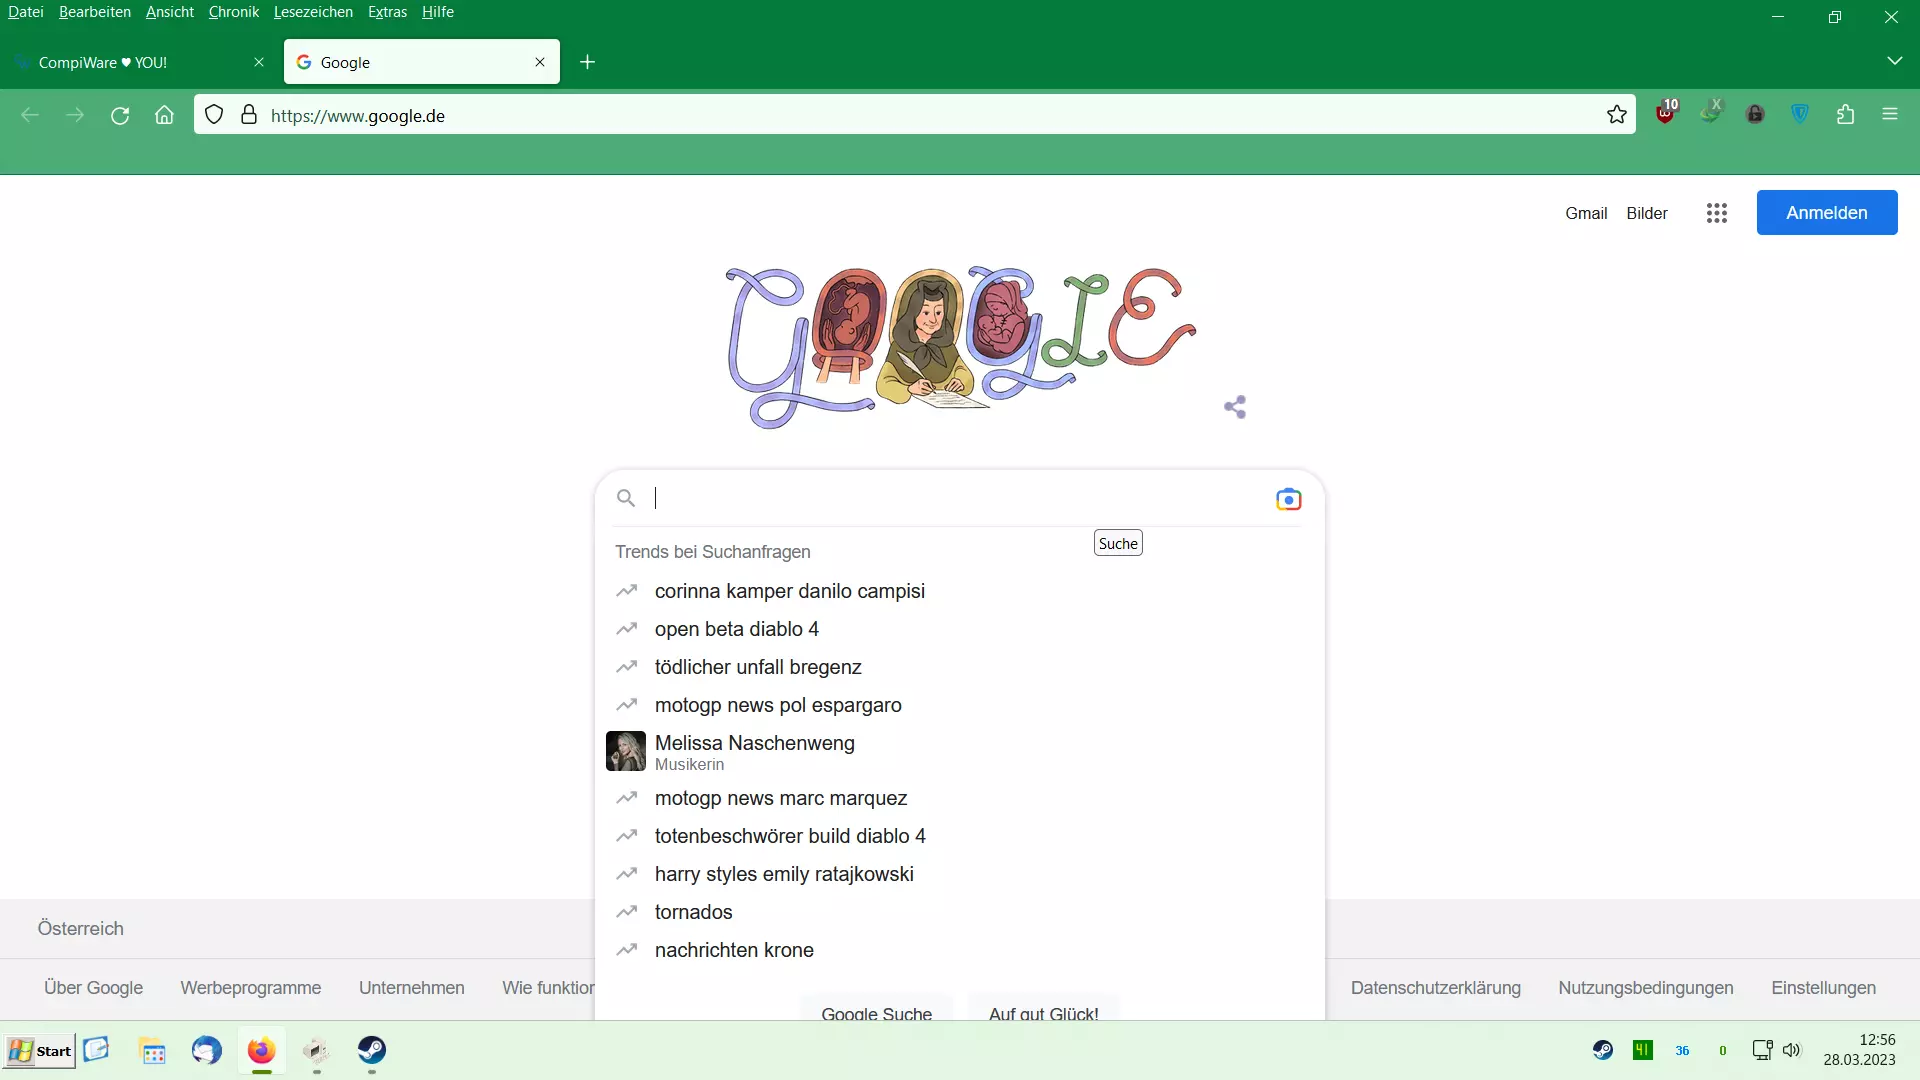The width and height of the screenshot is (1920, 1080).
Task: Click the padlock site info icon
Action: (x=249, y=115)
